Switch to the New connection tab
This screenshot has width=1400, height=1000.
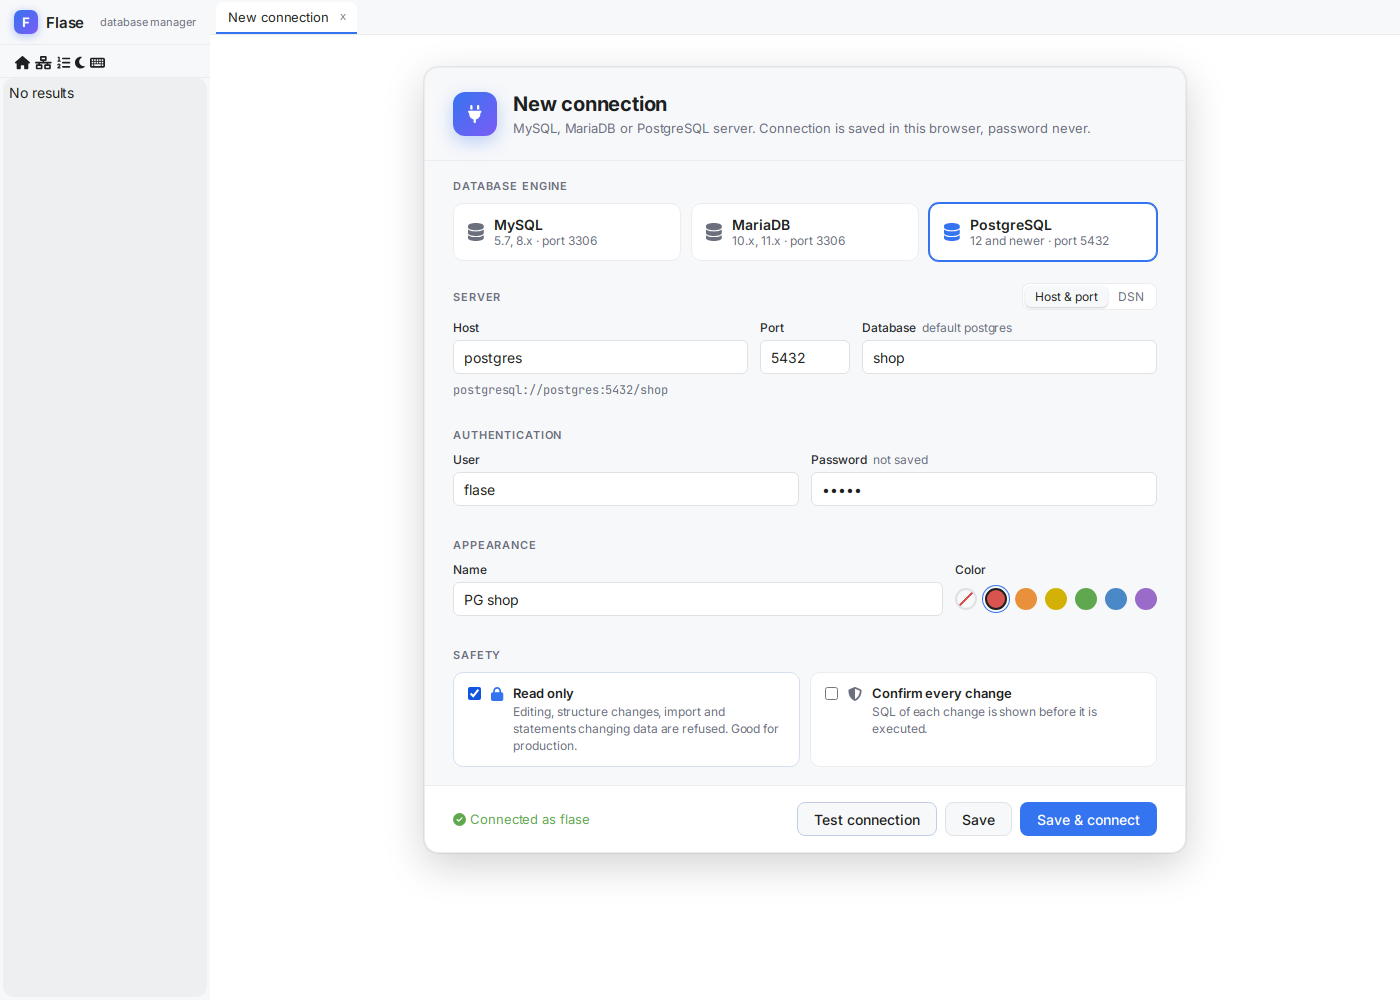click(278, 17)
